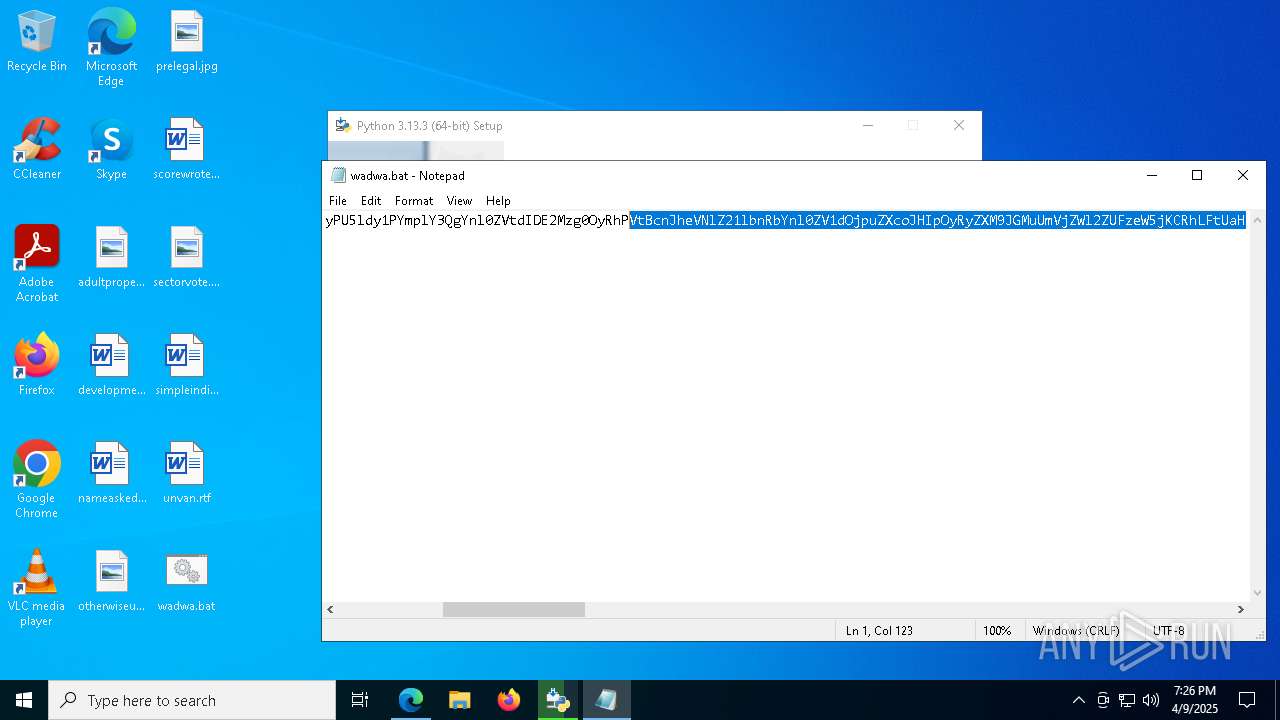Screen dimensions: 1280x720
Task: Click the right arrow of Notepad's horizontal scrollbar
Action: tap(1241, 609)
